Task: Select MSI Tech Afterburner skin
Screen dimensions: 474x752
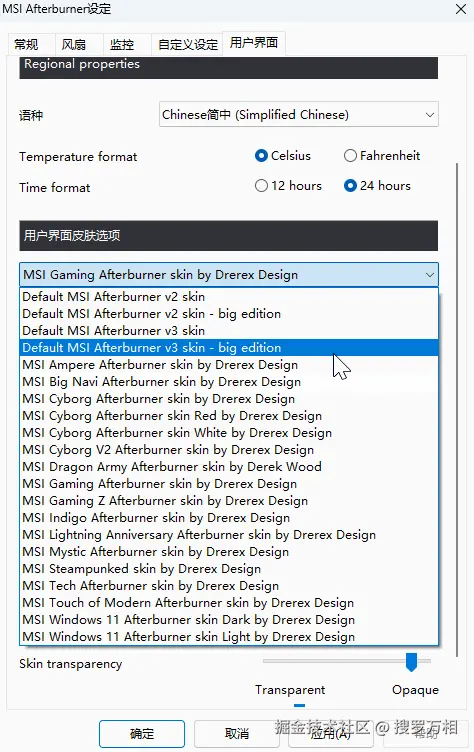Action: point(229,586)
